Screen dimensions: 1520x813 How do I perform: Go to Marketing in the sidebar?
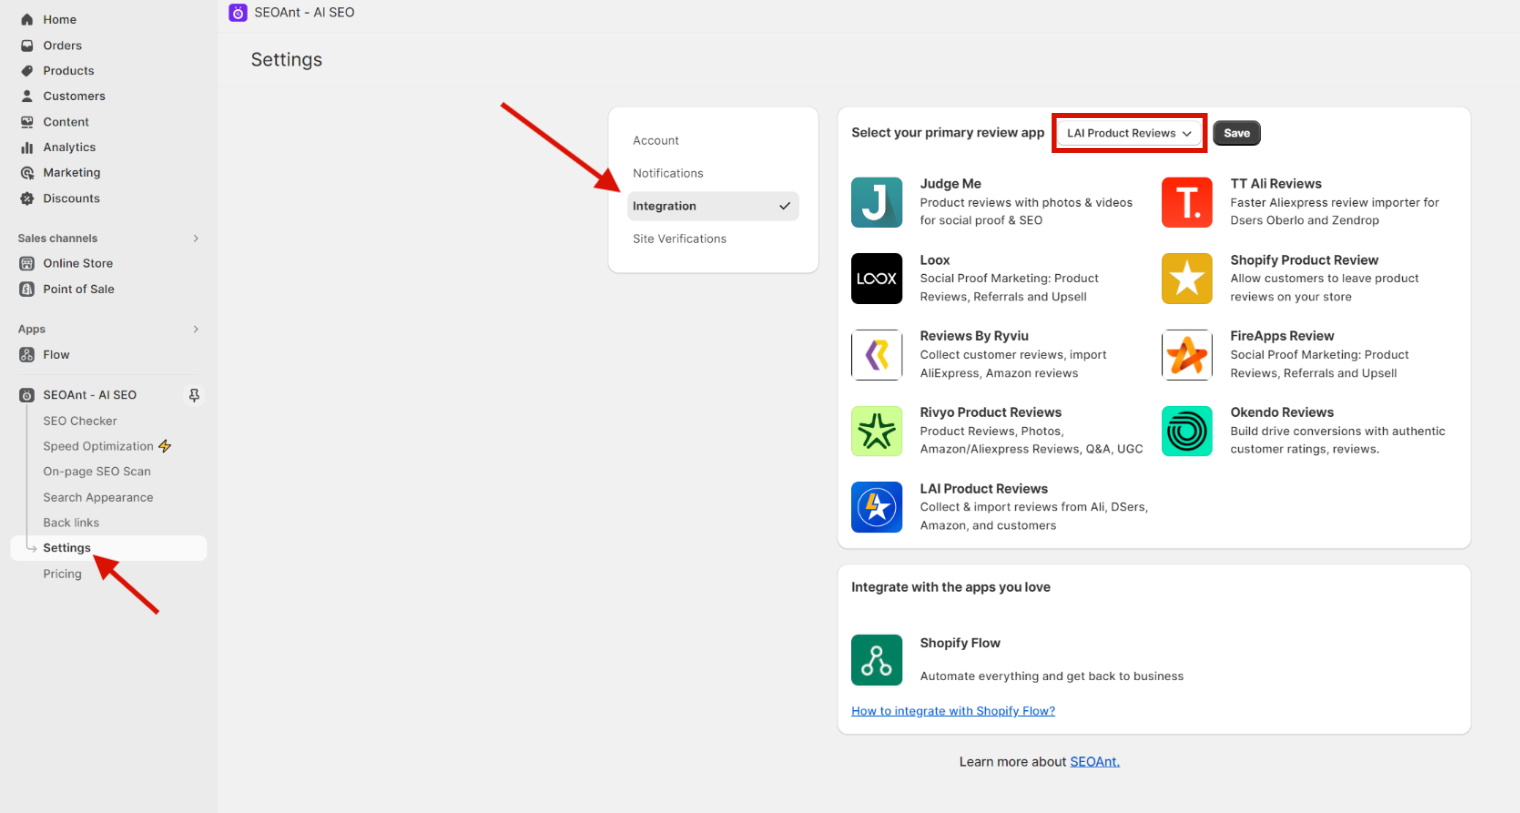(x=71, y=173)
